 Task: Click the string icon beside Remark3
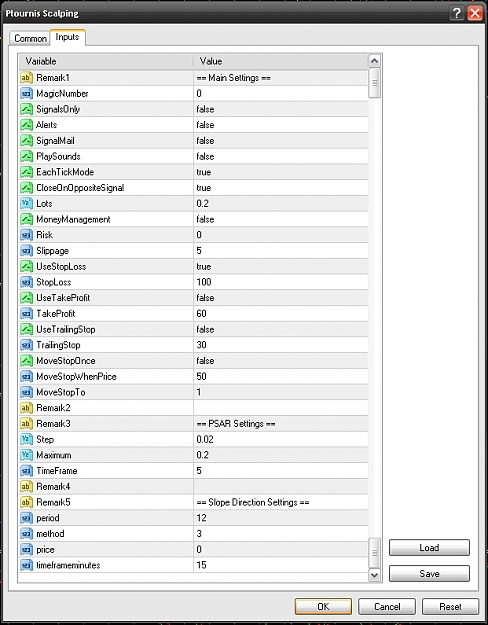[26, 424]
